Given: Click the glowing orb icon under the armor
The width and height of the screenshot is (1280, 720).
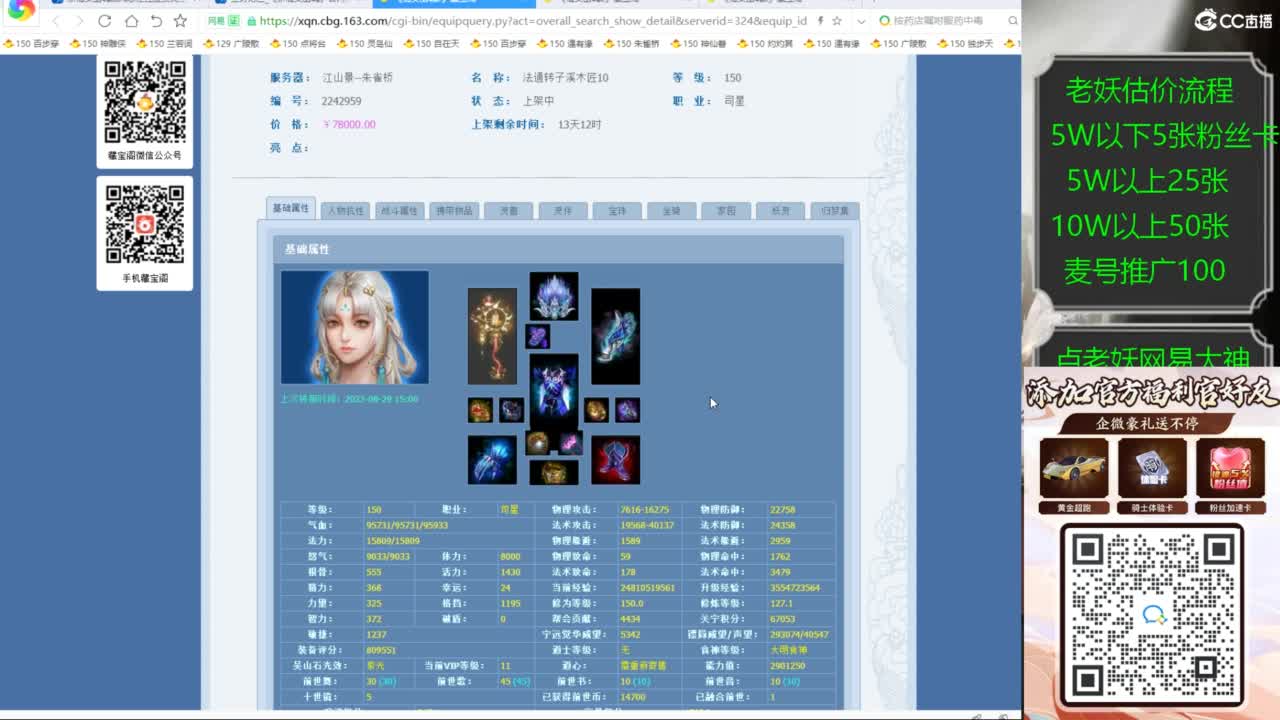Looking at the screenshot, I should (x=538, y=442).
